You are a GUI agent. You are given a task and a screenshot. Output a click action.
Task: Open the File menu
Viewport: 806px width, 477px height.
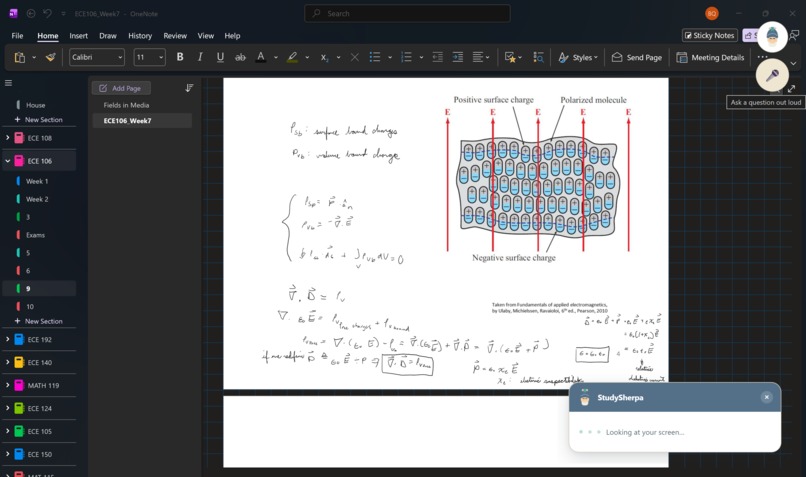pos(17,35)
